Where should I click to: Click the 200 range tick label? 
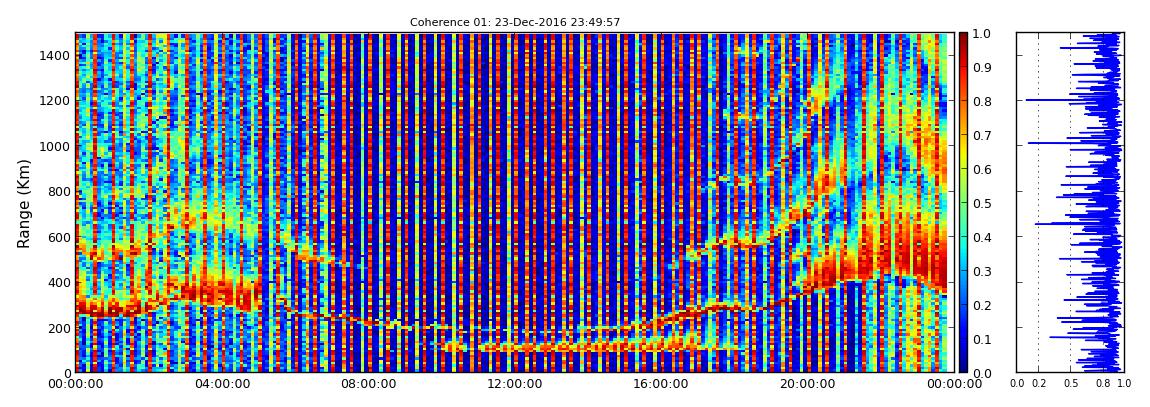click(x=59, y=328)
